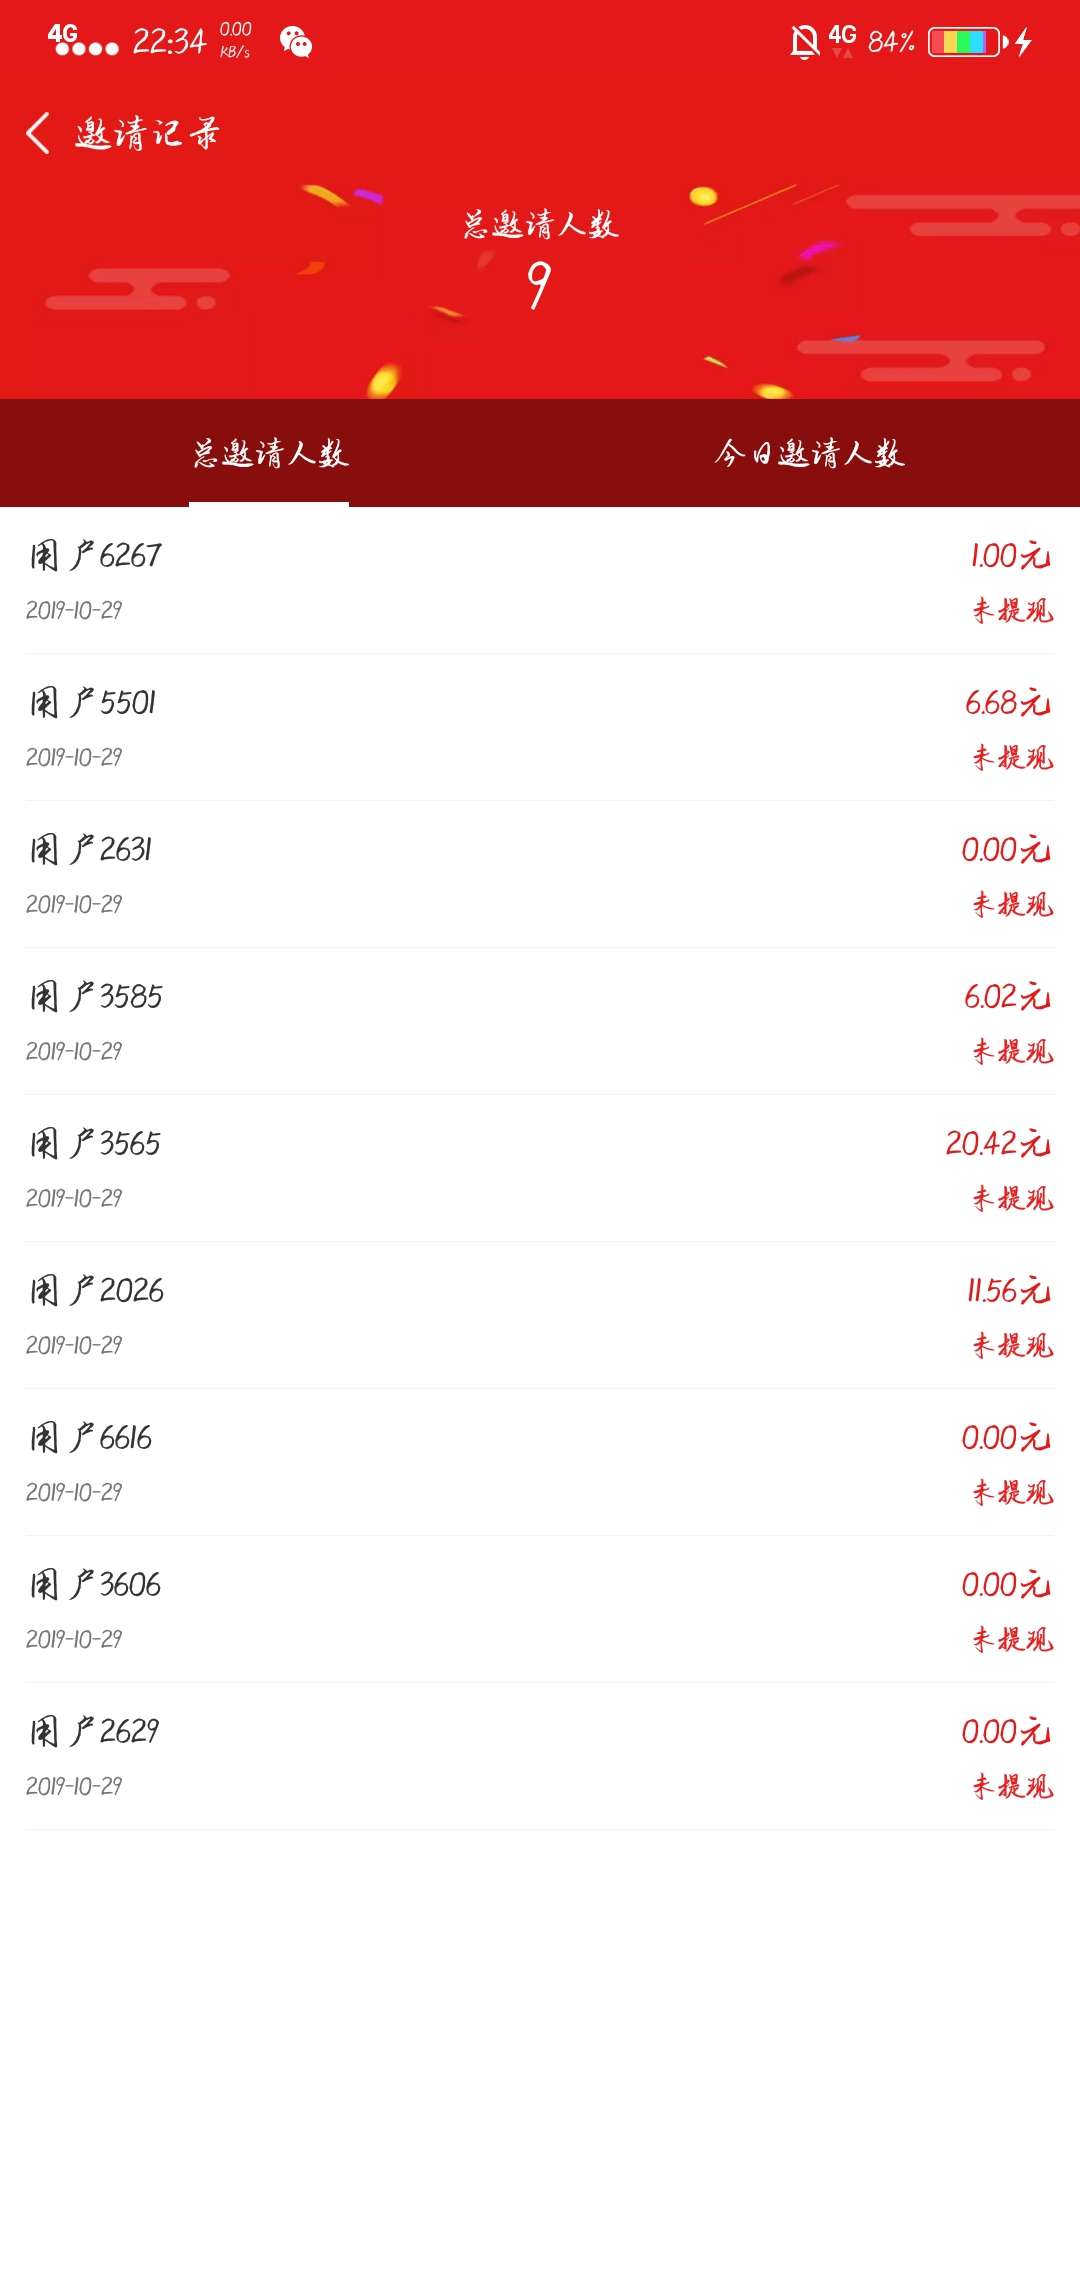Tap the muted bell notification icon
Screen dimensions: 1080x2280
pos(804,42)
